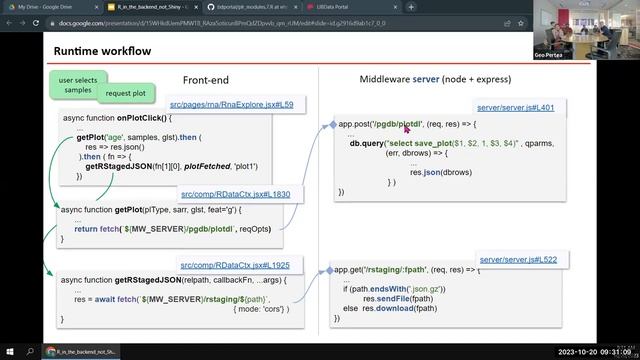The image size is (640, 360).
Task: Click the 'request plot' green box
Action: coord(126,93)
